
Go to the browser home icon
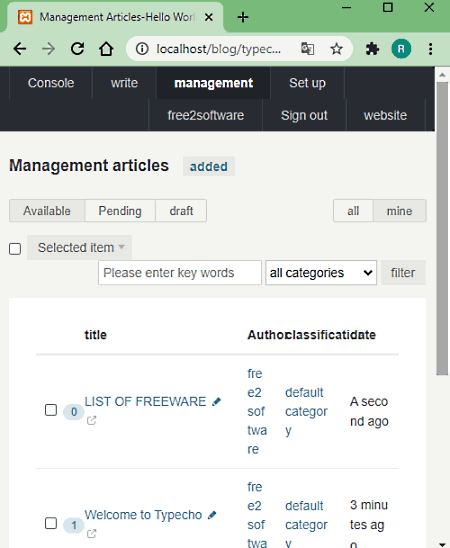click(x=106, y=49)
